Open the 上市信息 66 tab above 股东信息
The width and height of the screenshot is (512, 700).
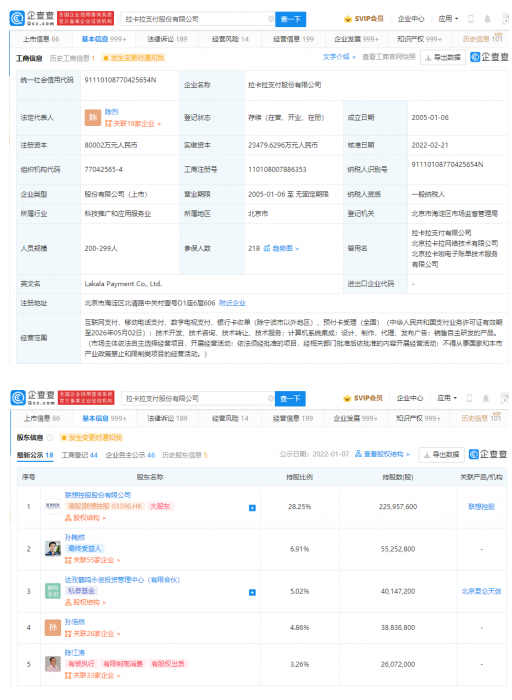click(42, 418)
